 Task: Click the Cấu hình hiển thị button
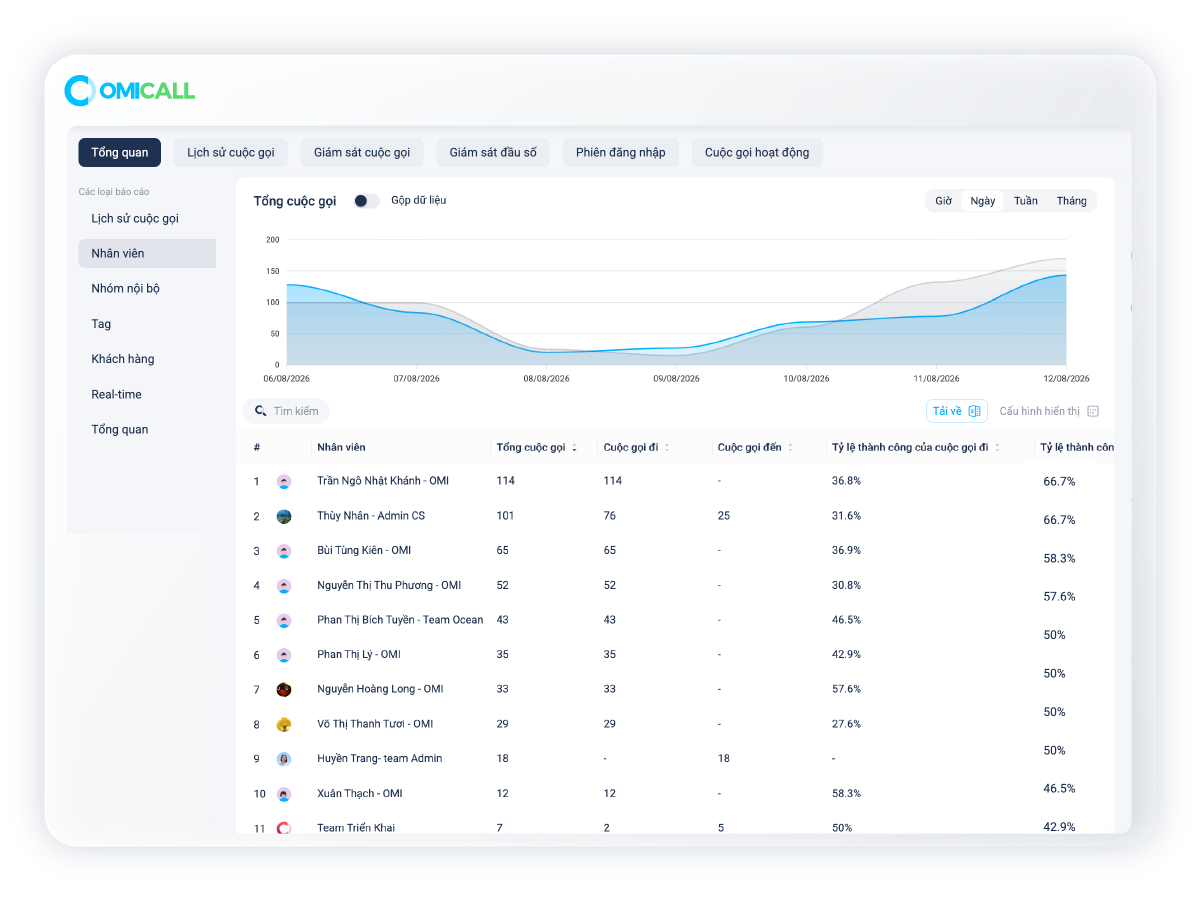[1049, 411]
